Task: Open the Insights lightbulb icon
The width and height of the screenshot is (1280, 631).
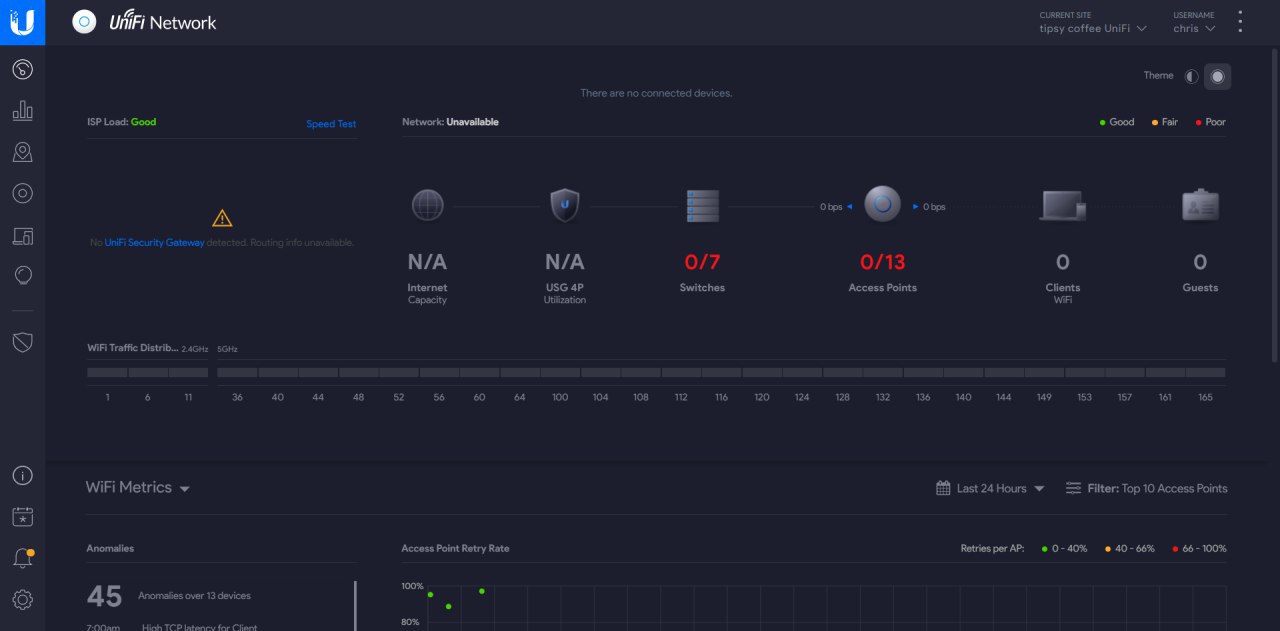Action: pos(22,276)
